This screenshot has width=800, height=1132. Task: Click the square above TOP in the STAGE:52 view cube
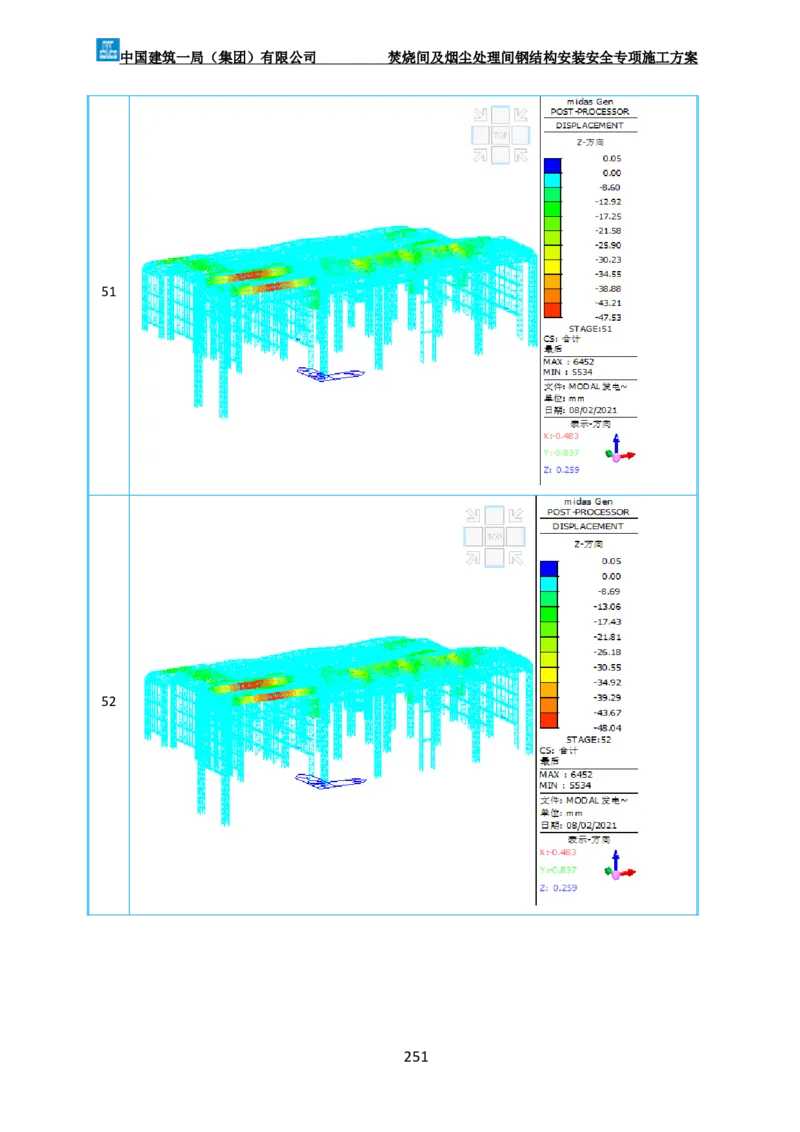(x=493, y=516)
